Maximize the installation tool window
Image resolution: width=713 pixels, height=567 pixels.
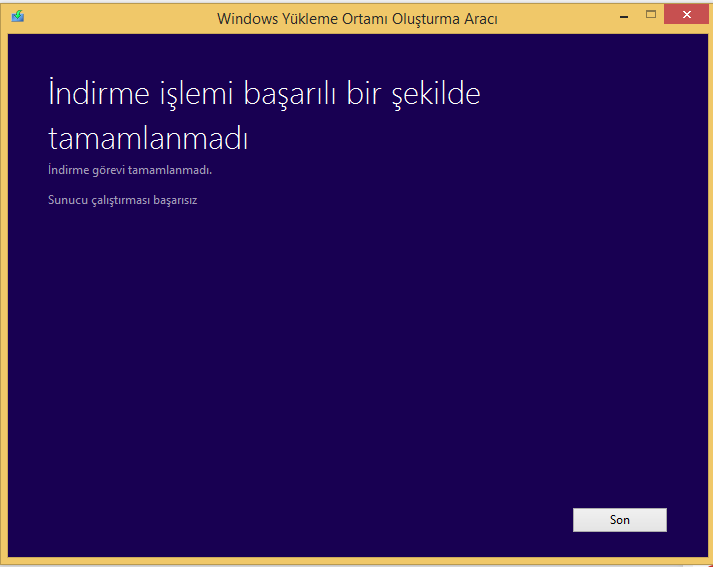(x=651, y=15)
